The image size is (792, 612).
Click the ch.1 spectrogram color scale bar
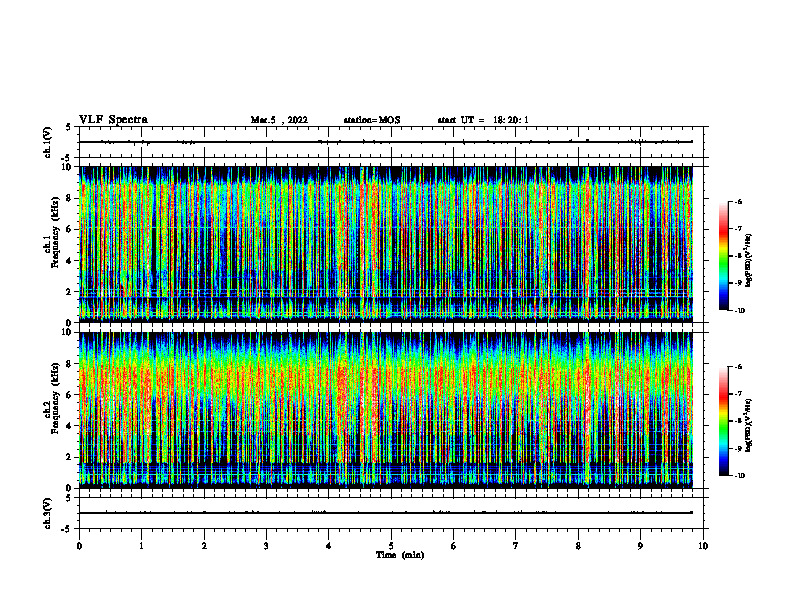click(723, 256)
